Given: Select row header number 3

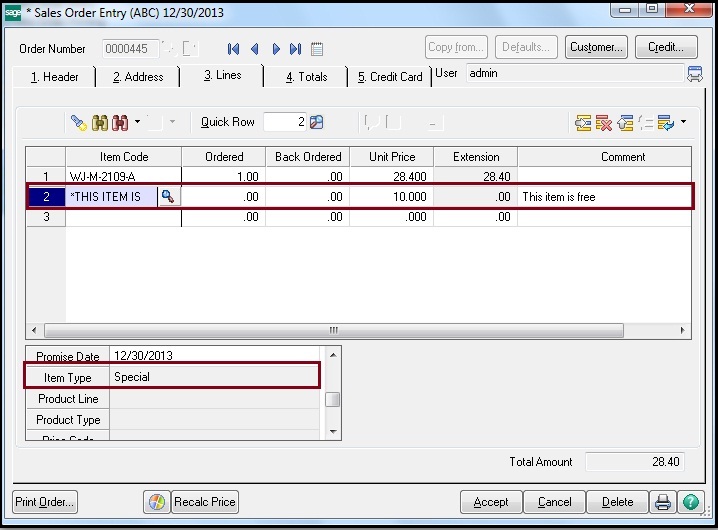Looking at the screenshot, I should 46,217.
